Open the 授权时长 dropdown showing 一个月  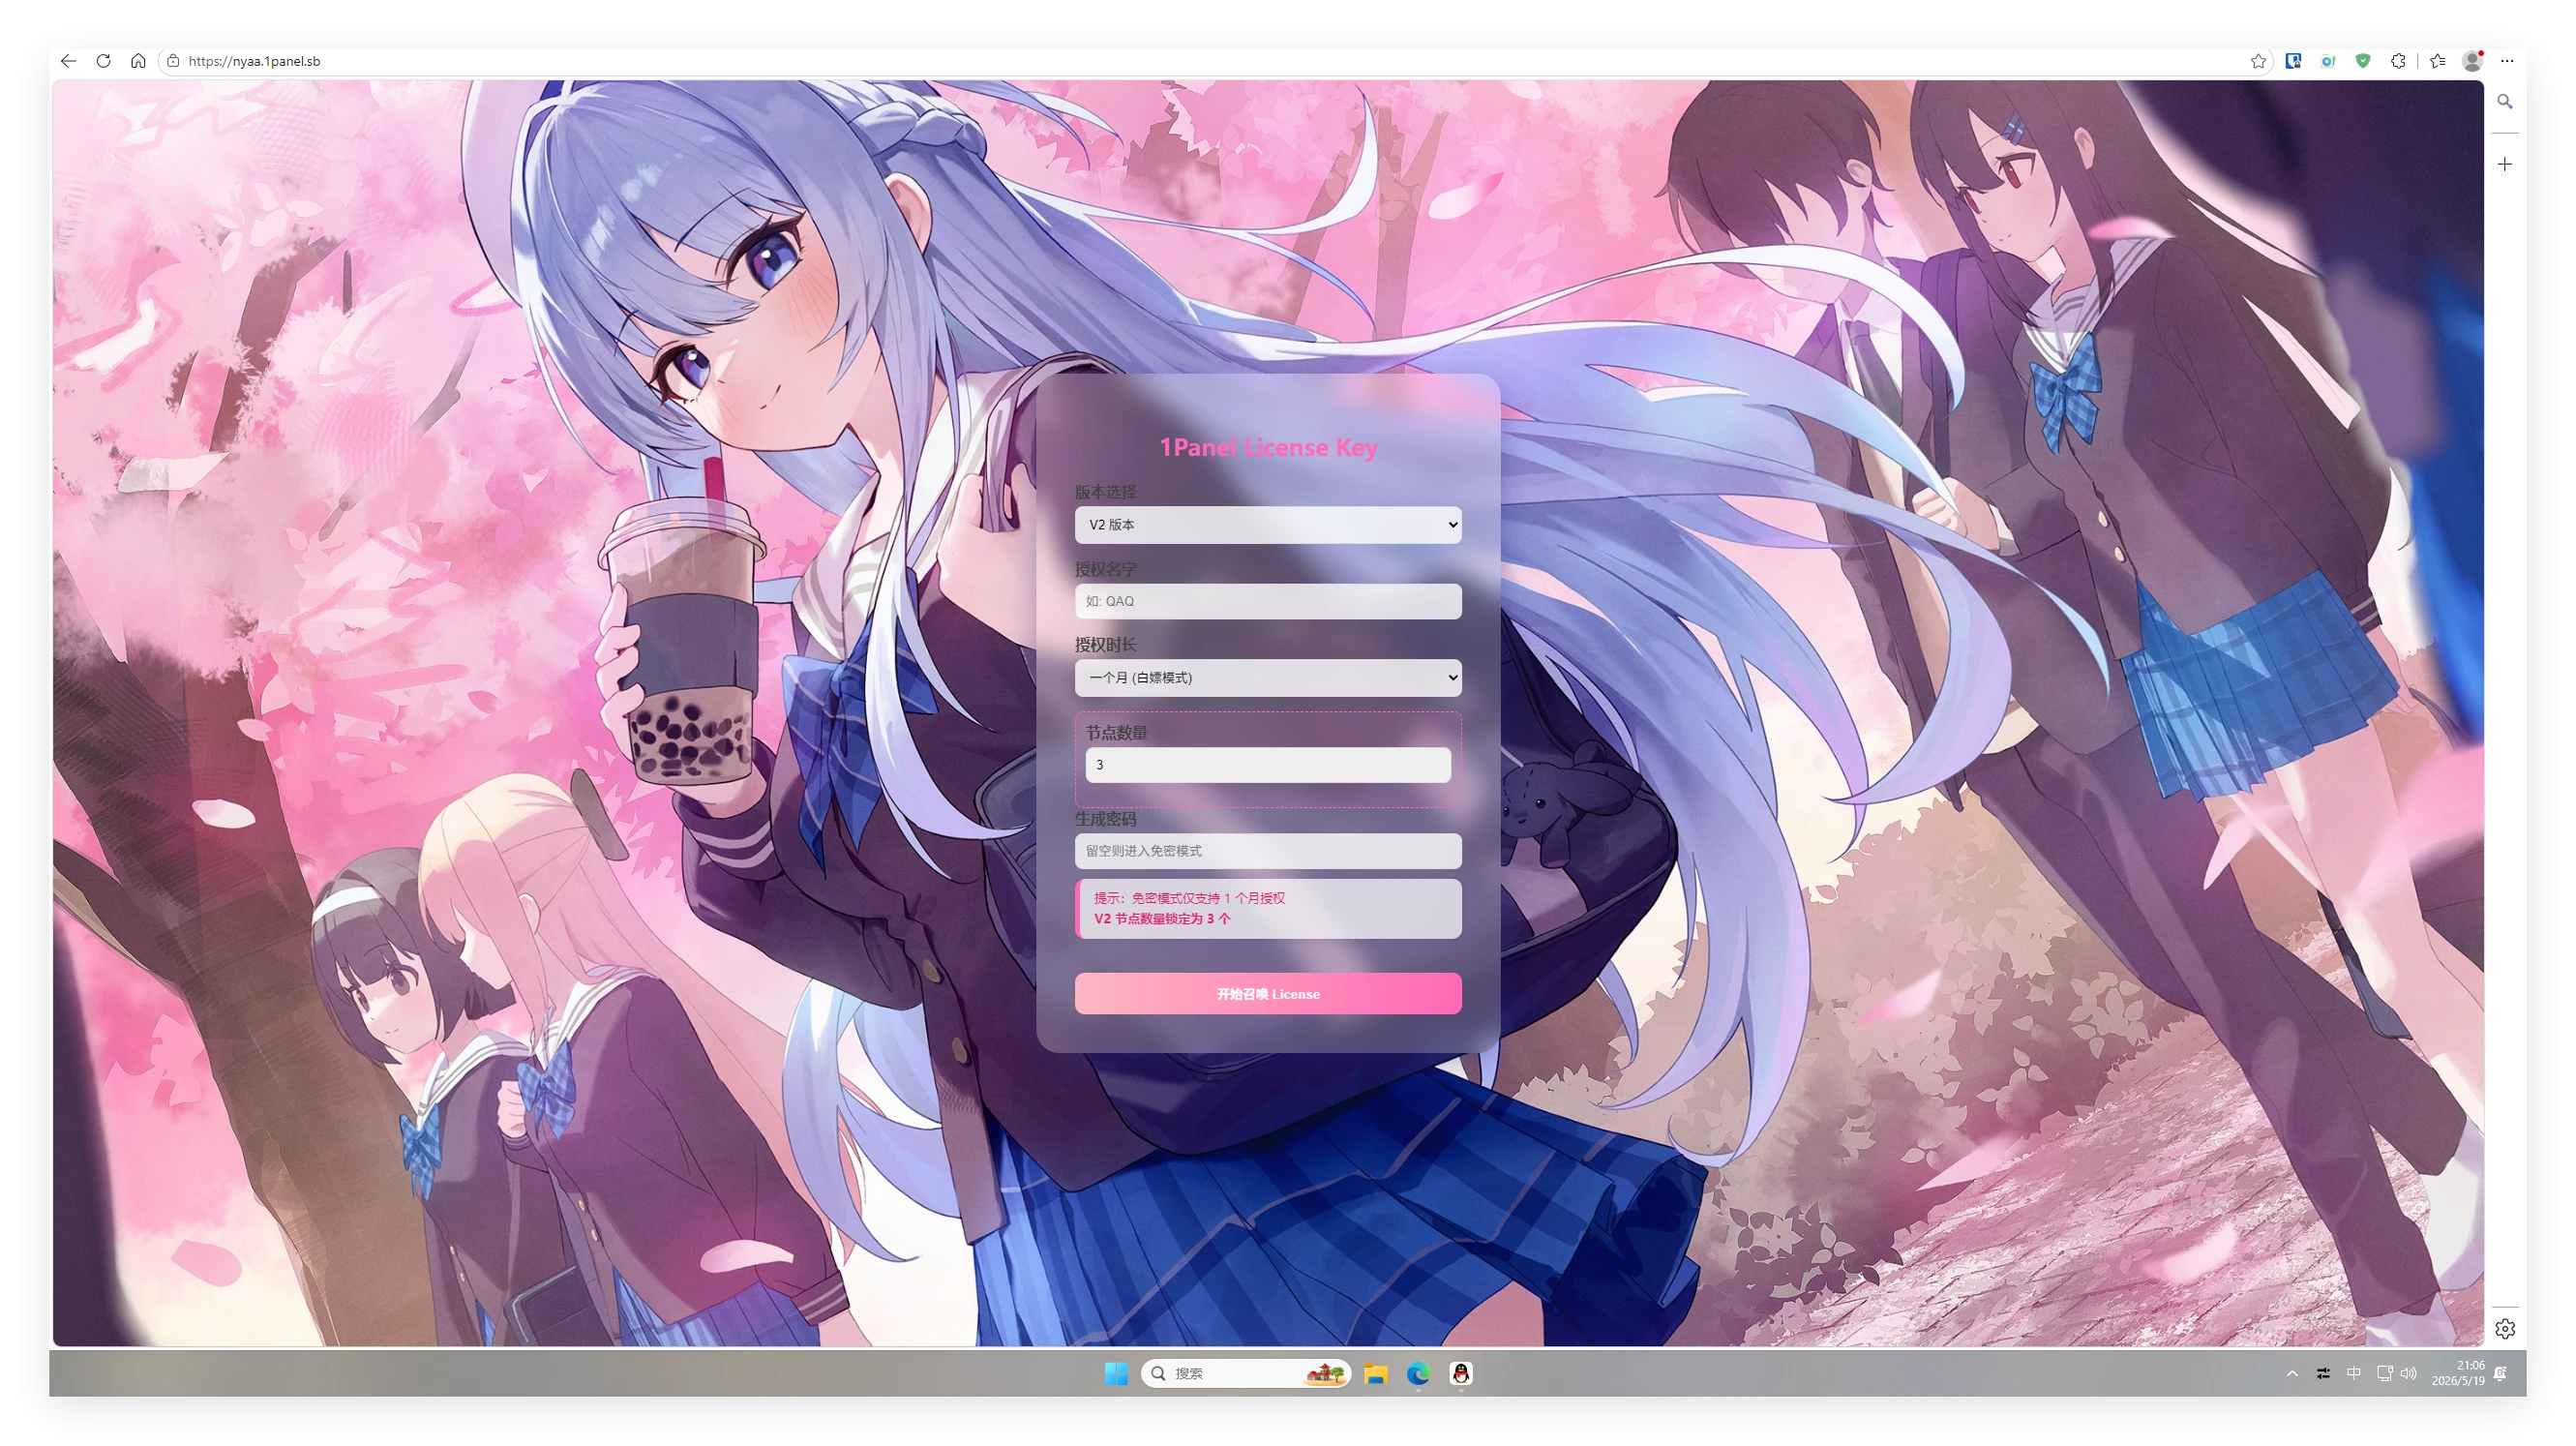1268,678
